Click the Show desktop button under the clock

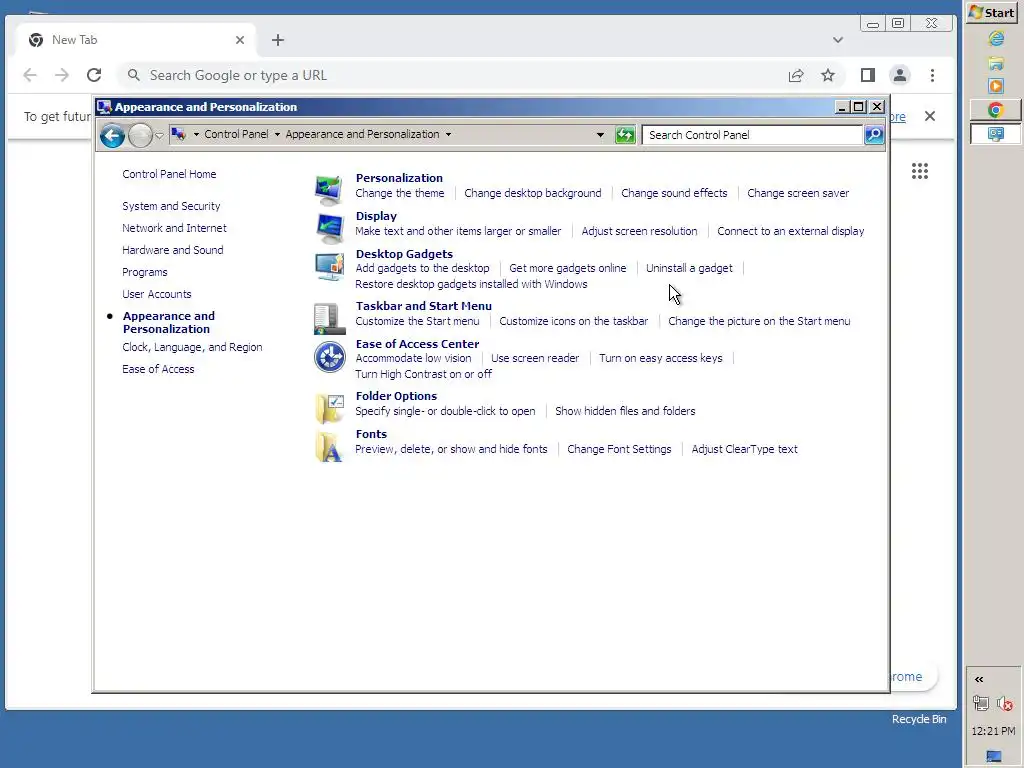(x=993, y=756)
